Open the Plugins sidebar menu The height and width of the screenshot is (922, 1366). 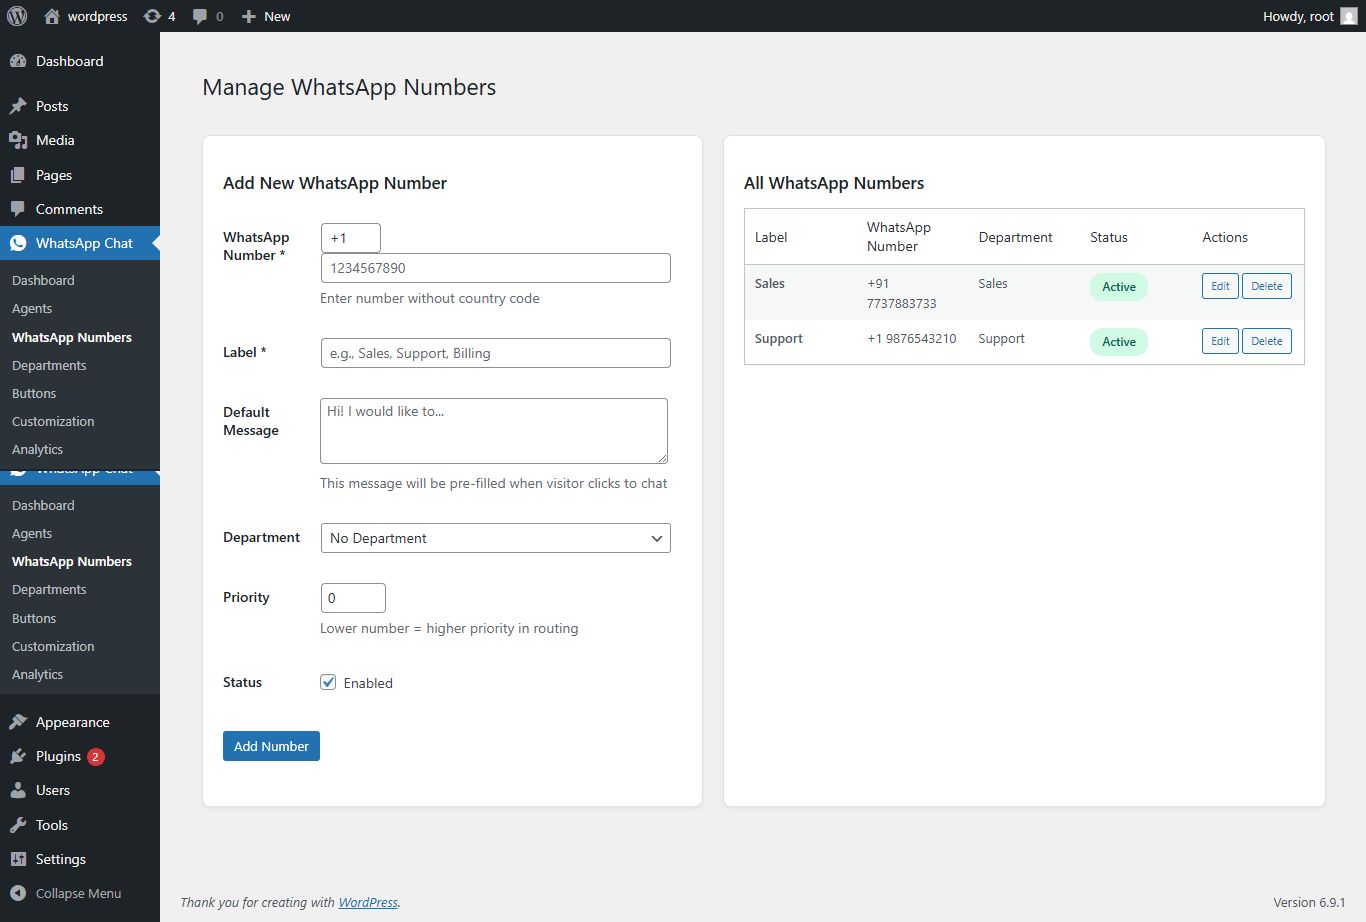tap(58, 756)
